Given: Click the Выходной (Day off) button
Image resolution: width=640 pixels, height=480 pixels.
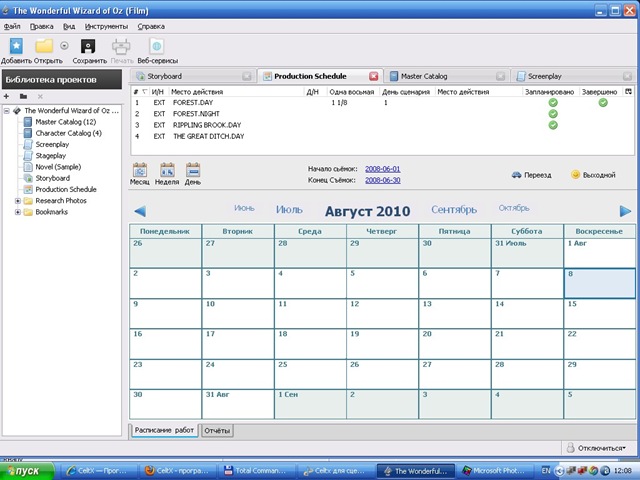Looking at the screenshot, I should (593, 175).
